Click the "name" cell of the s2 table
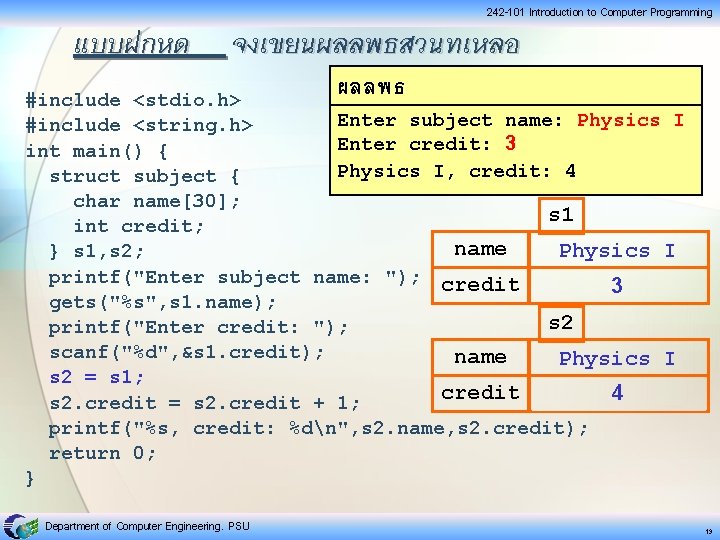Screen dimensions: 720x540 coord(480,357)
